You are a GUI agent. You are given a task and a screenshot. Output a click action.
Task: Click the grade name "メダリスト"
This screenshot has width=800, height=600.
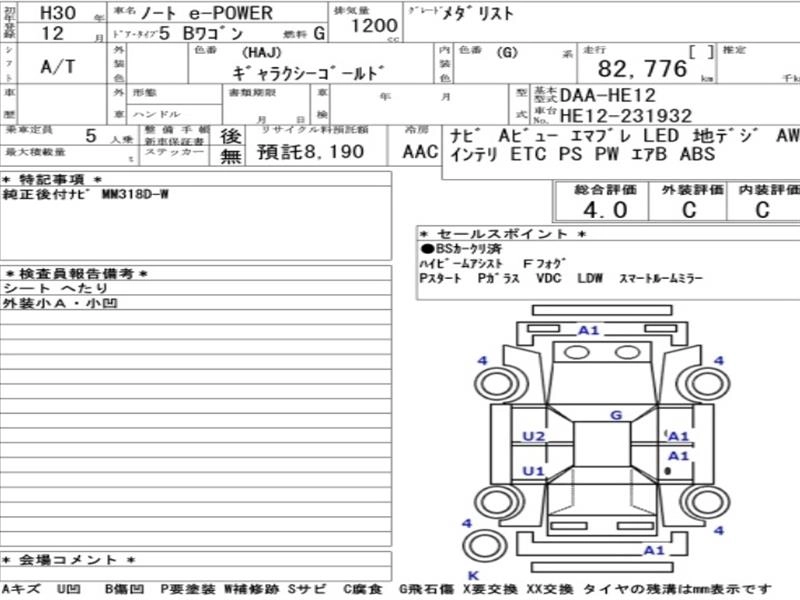click(x=477, y=13)
